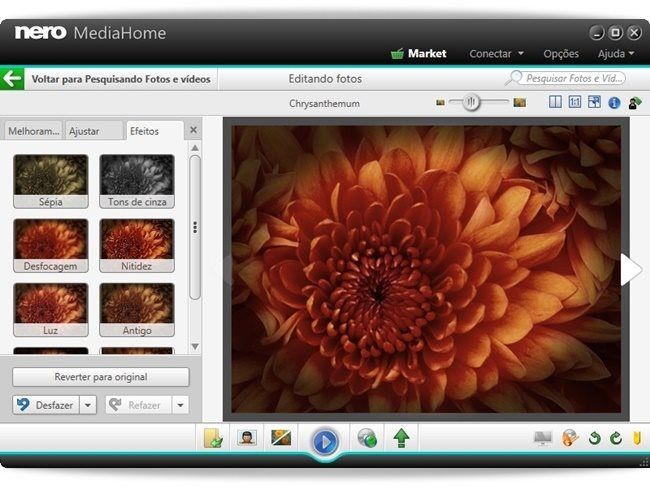Click the small thumbnail zoom-out icon
Screen dimensions: 650x487
tap(440, 102)
